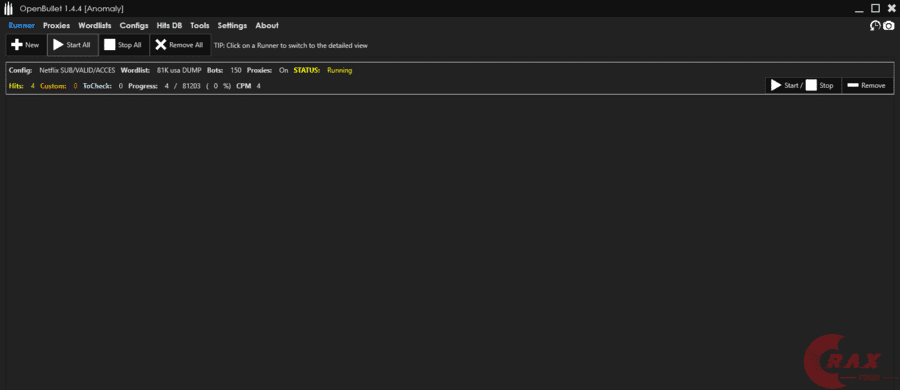Click the Remove All button

[x=180, y=45]
